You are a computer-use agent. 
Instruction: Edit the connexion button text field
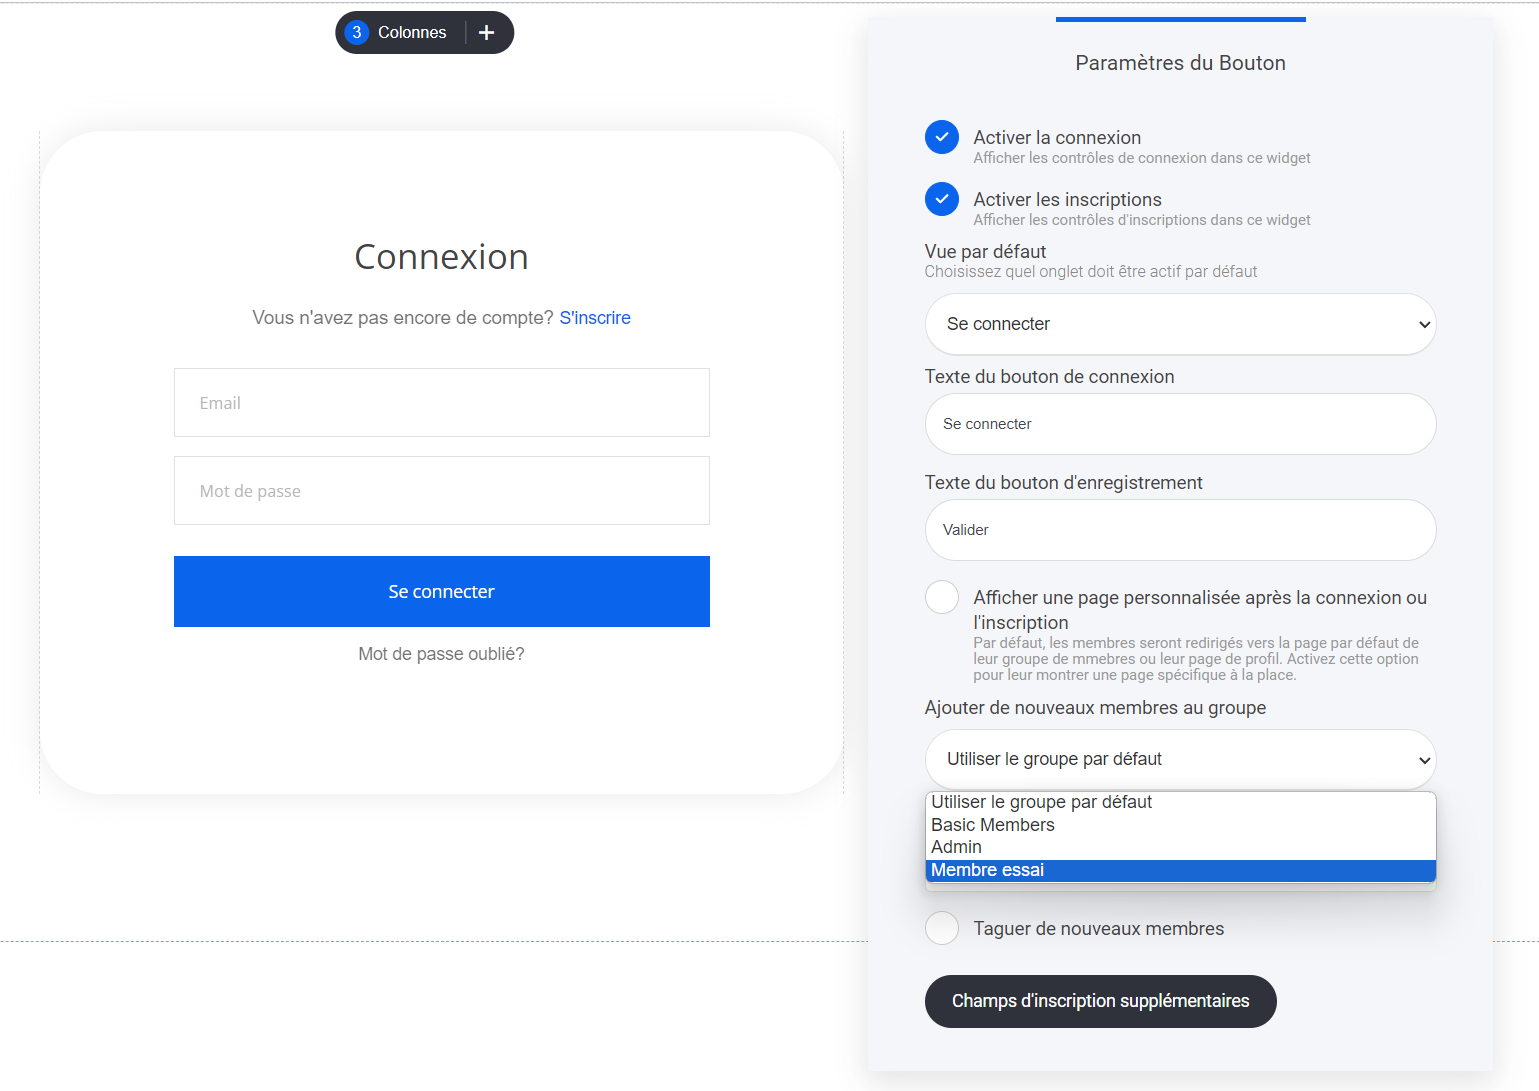(1180, 424)
